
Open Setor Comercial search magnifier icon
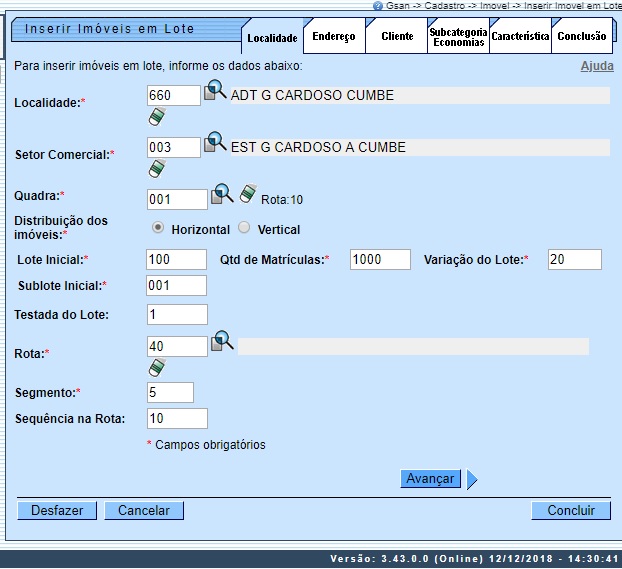215,144
